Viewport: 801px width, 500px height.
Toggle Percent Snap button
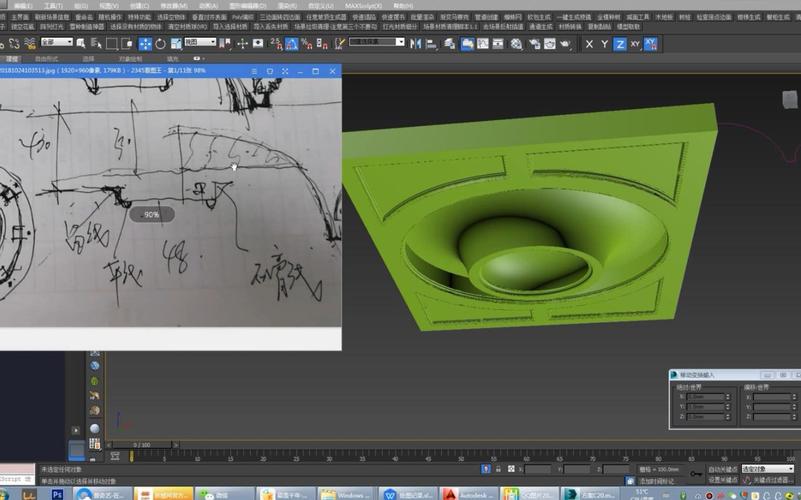pyautogui.click(x=307, y=44)
